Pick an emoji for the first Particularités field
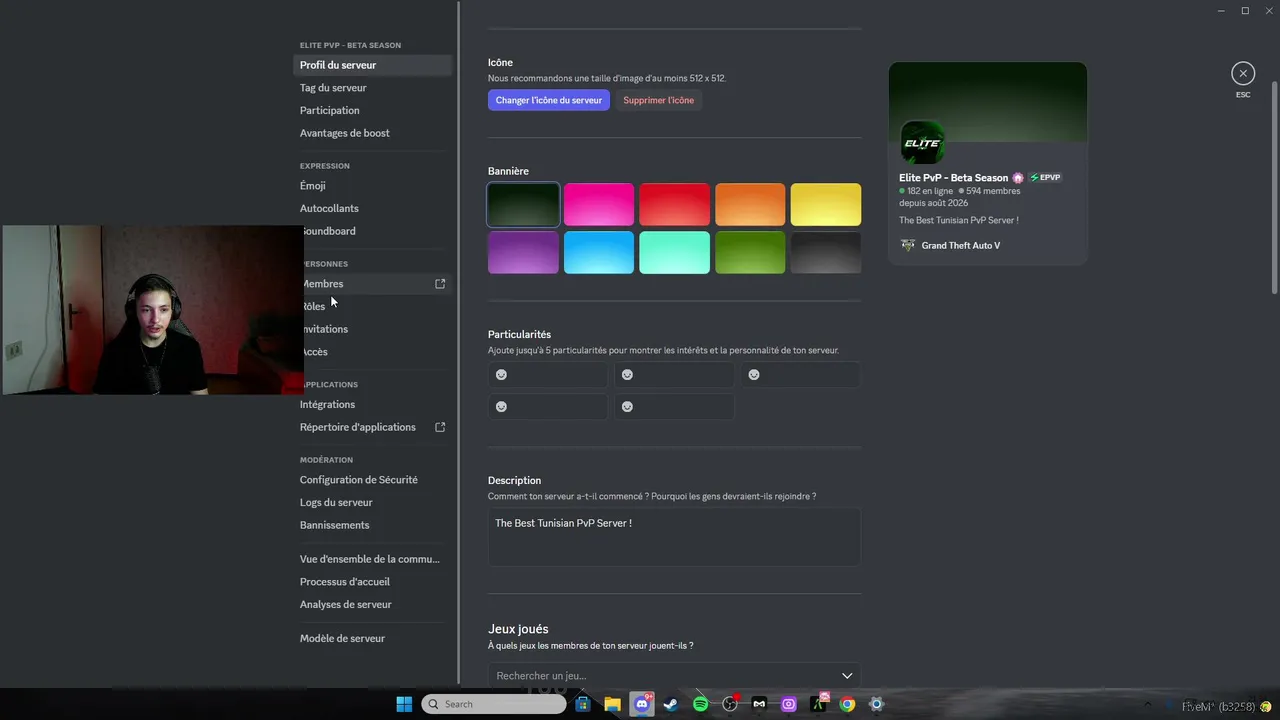 (501, 375)
